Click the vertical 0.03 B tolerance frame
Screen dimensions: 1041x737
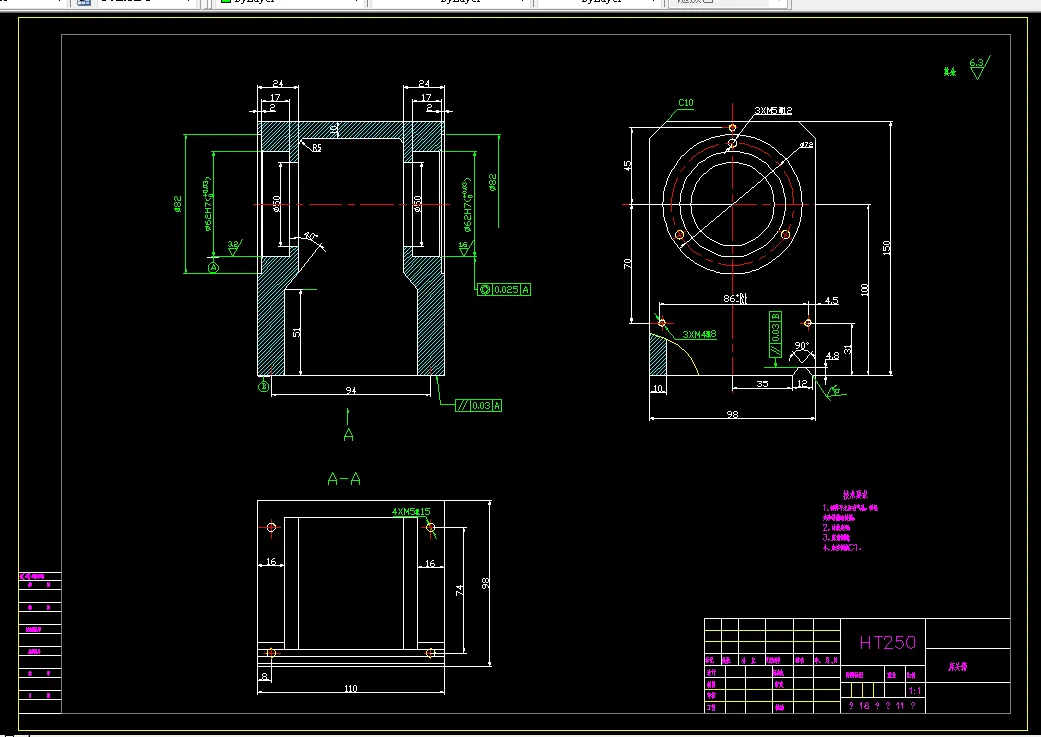pyautogui.click(x=775, y=333)
